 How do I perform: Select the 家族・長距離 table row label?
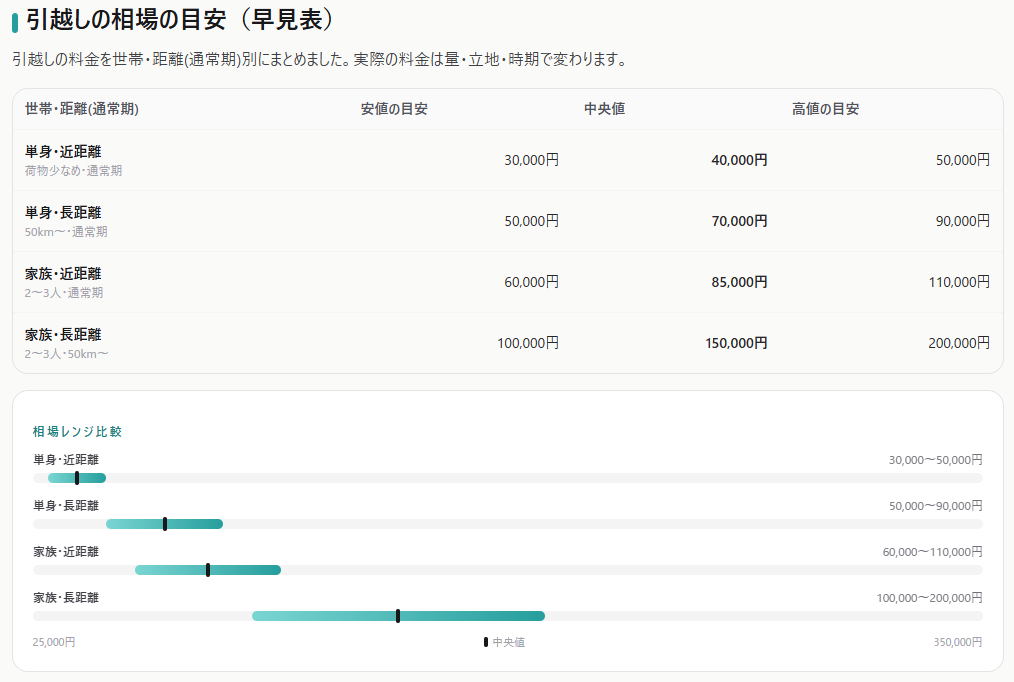(63, 335)
